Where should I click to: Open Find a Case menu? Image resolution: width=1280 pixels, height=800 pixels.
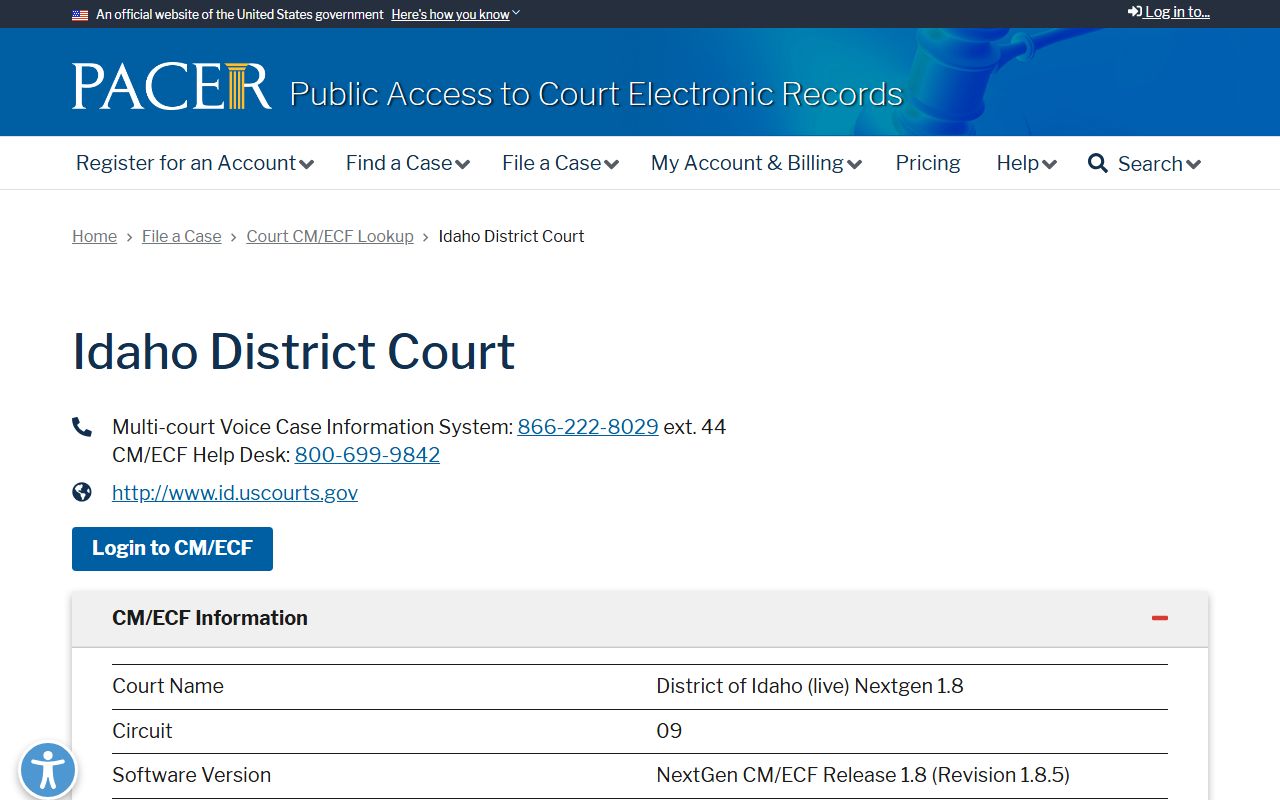408,163
